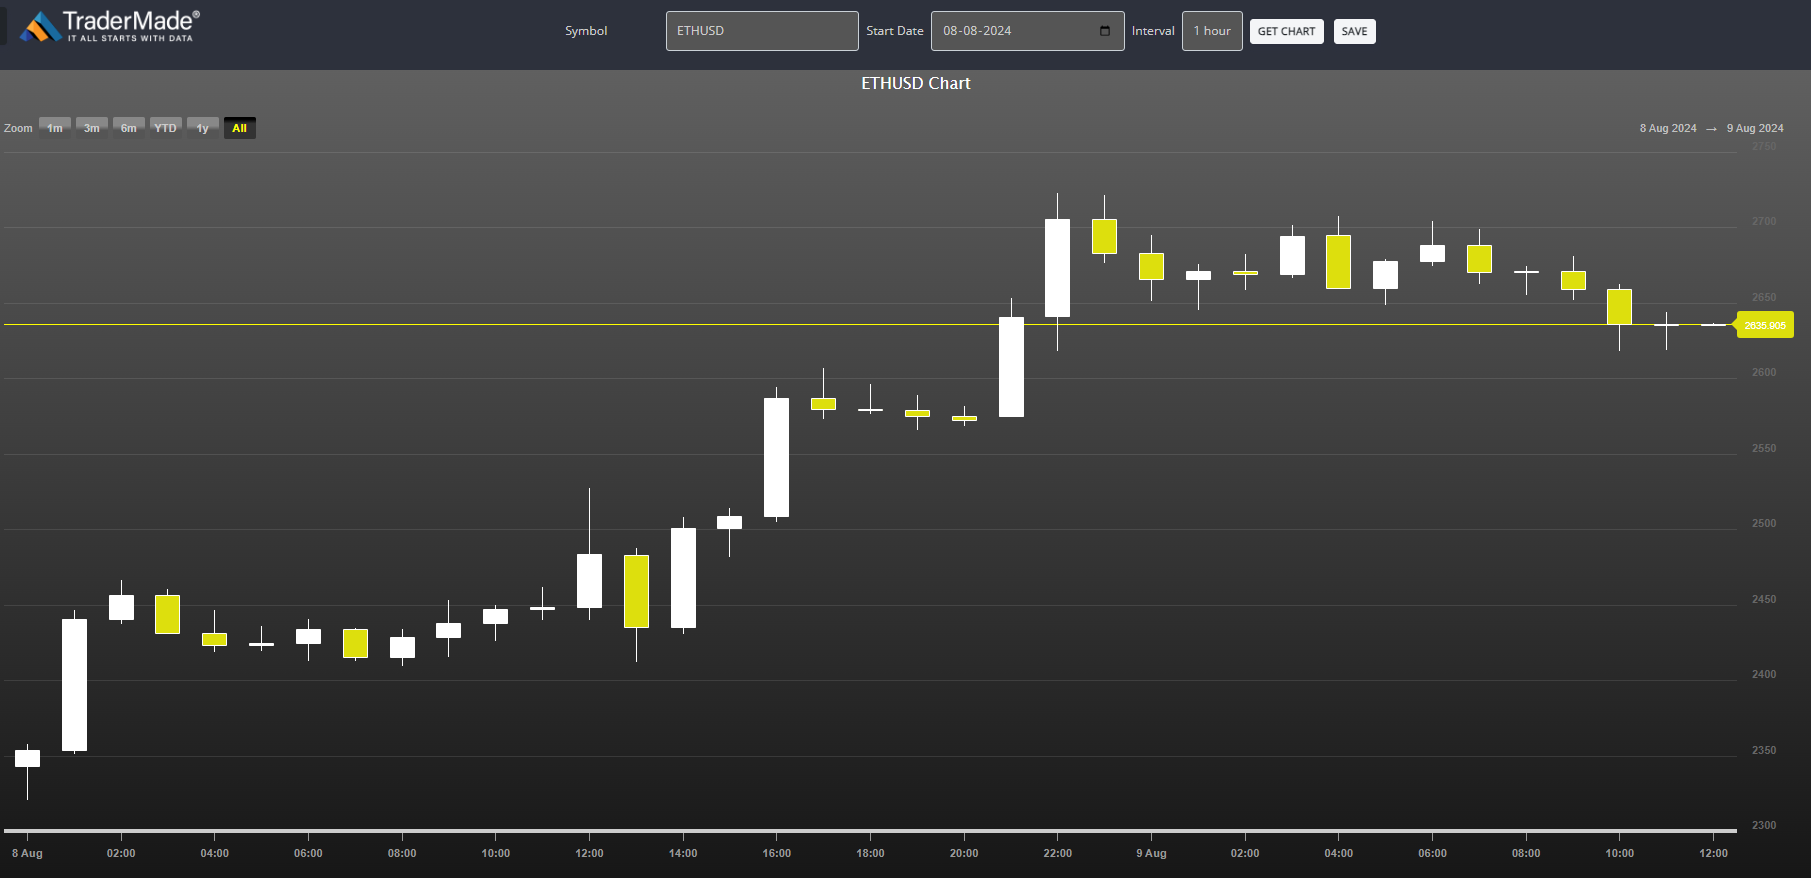Click the SAVE button

click(1355, 31)
